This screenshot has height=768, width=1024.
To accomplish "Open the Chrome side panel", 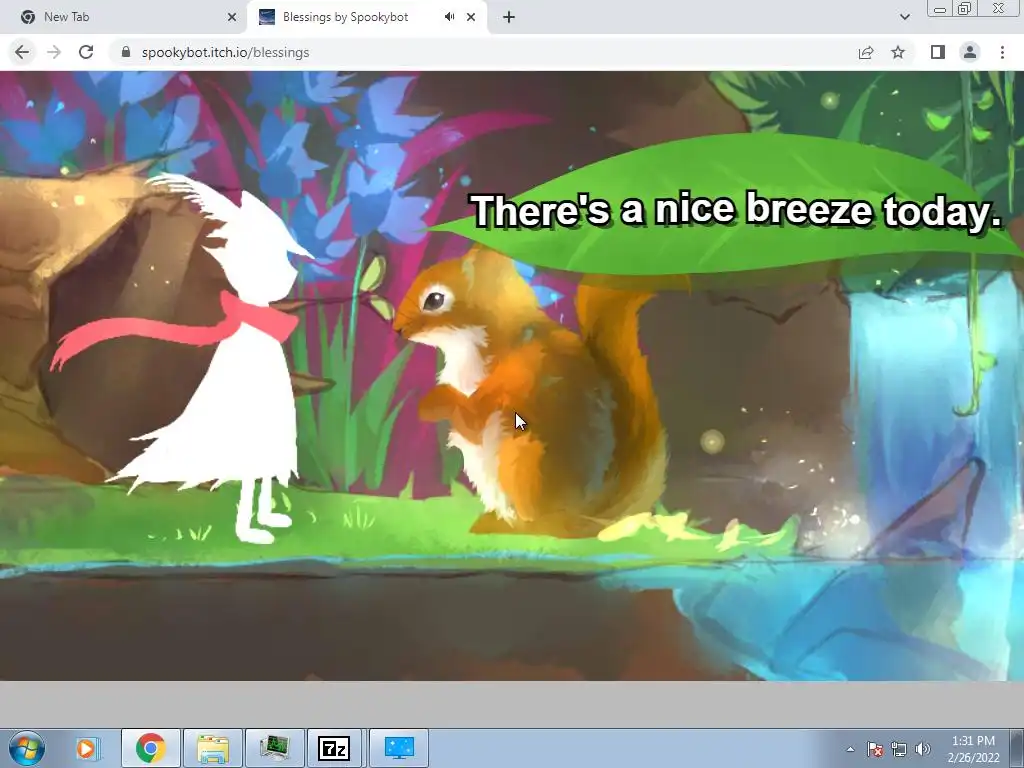I will point(938,52).
